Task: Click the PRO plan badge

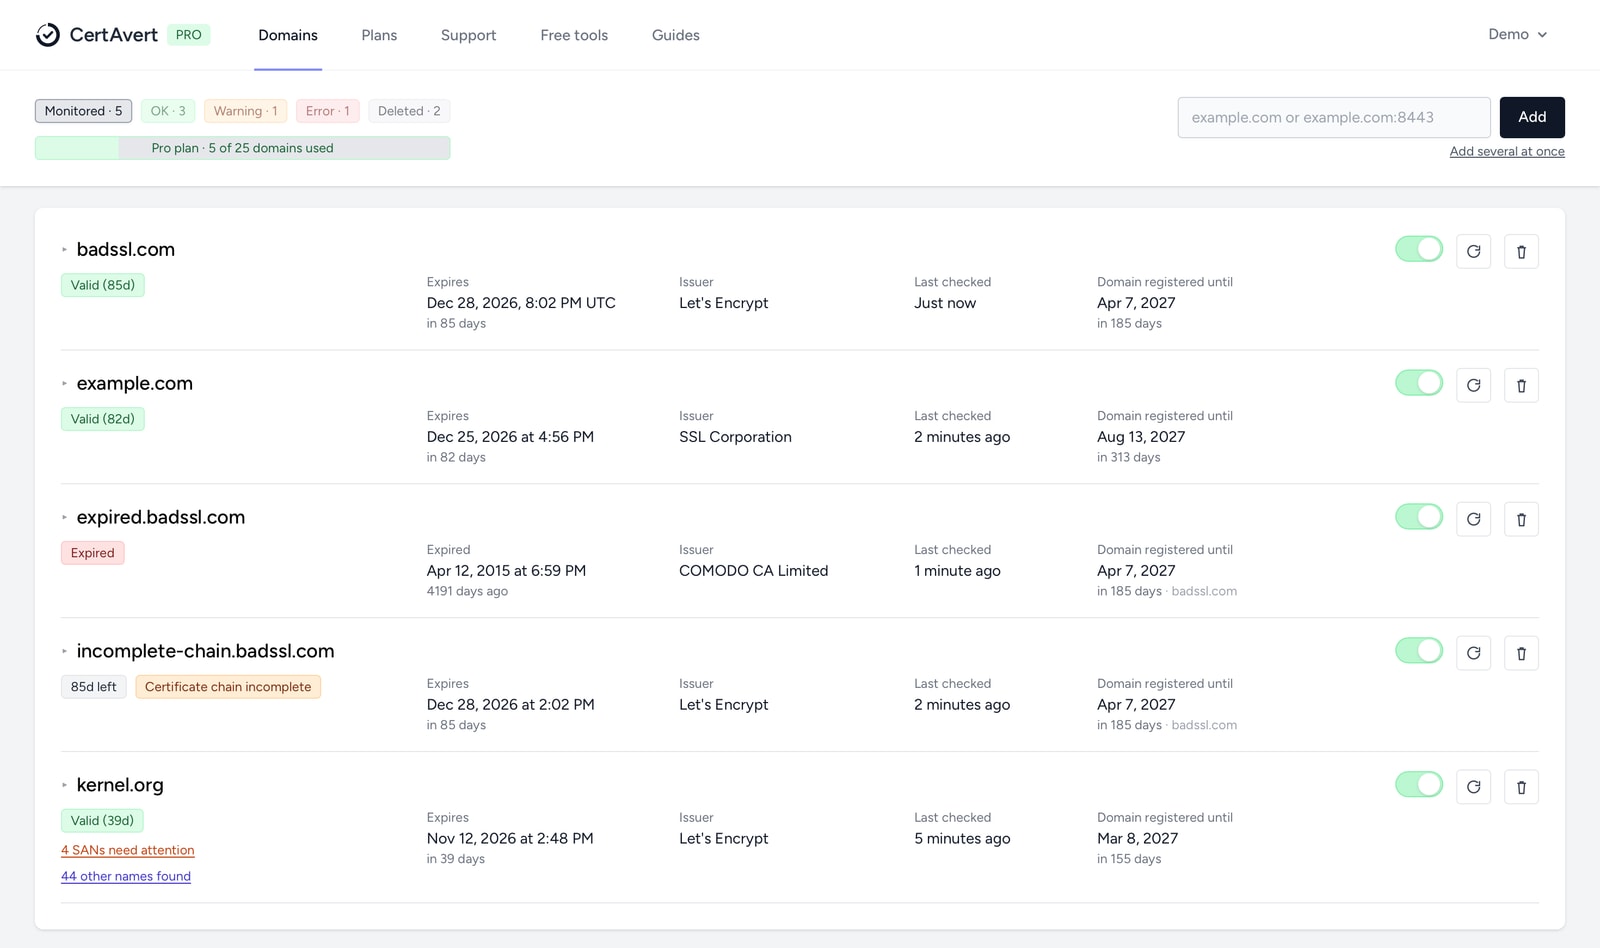Action: [188, 35]
